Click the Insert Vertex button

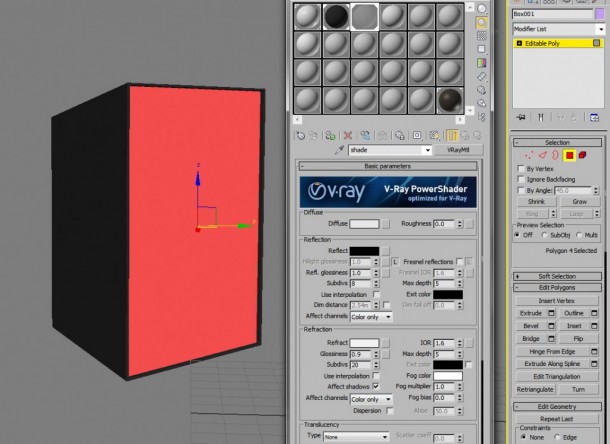point(557,301)
